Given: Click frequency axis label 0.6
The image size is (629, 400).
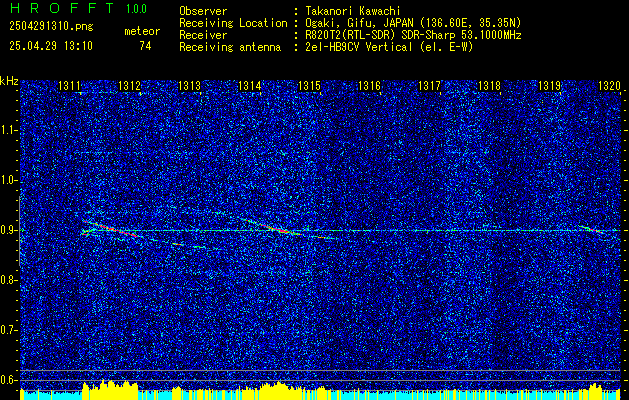Looking at the screenshot, I should point(8,380).
